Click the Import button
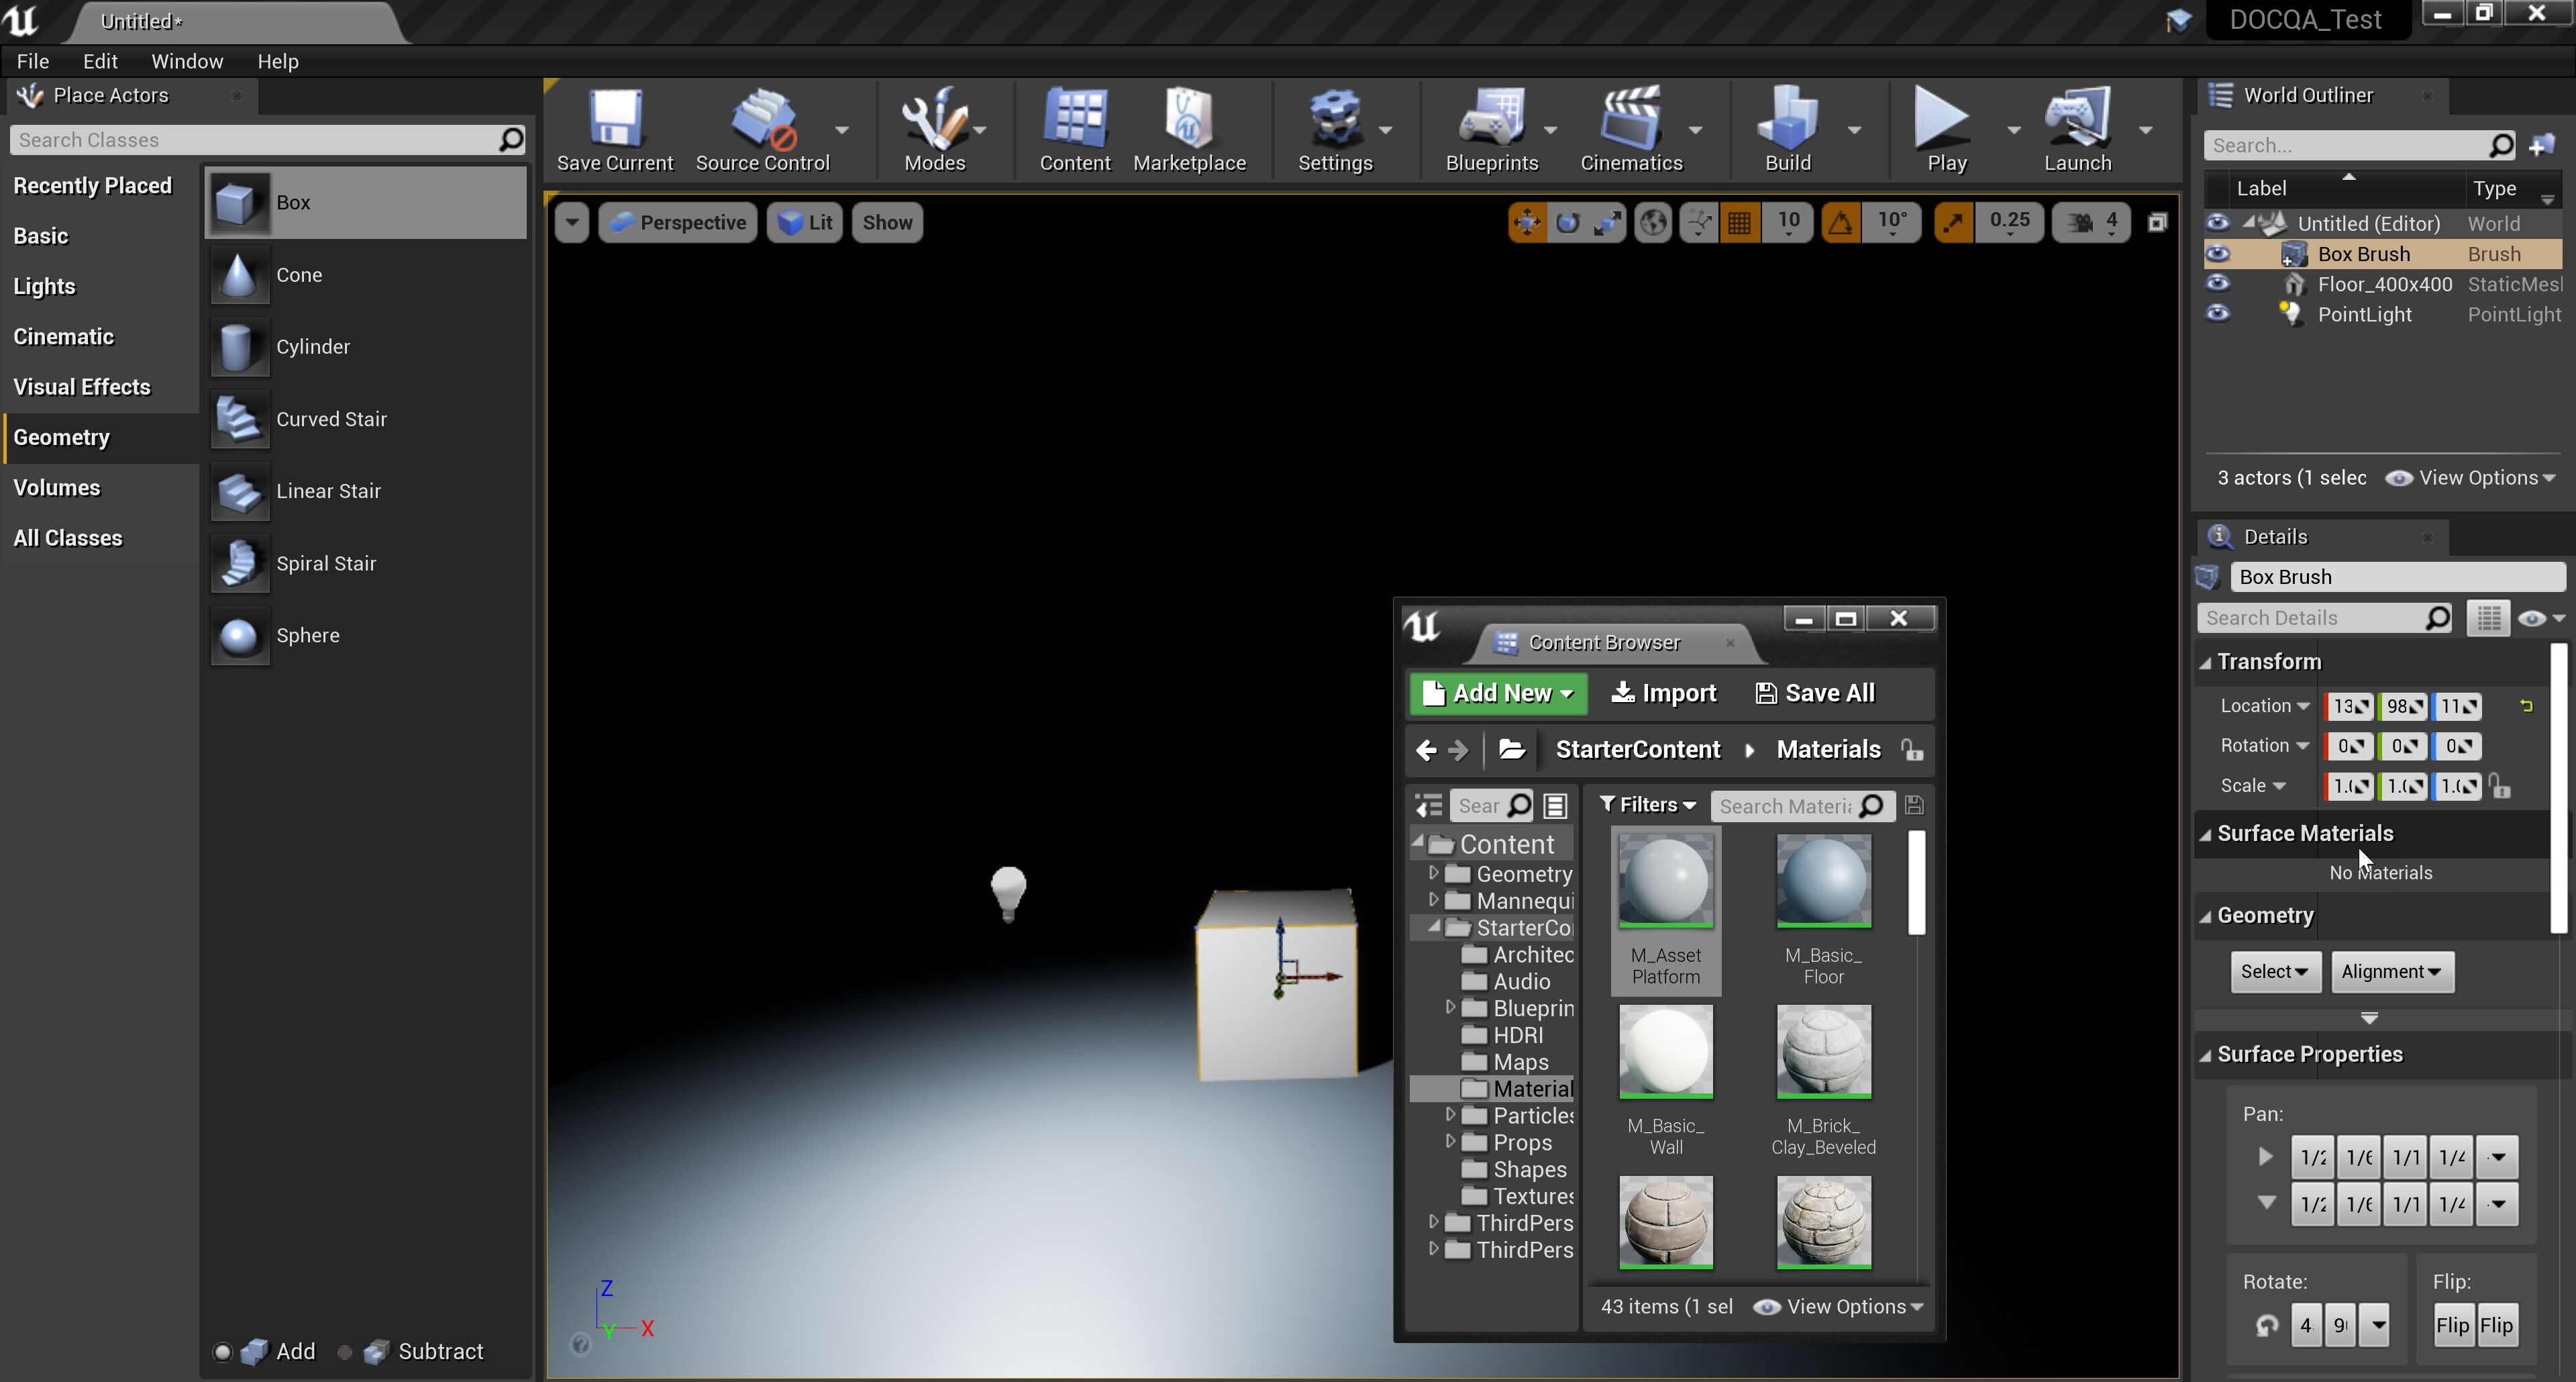The image size is (2576, 1382). coord(1663,693)
